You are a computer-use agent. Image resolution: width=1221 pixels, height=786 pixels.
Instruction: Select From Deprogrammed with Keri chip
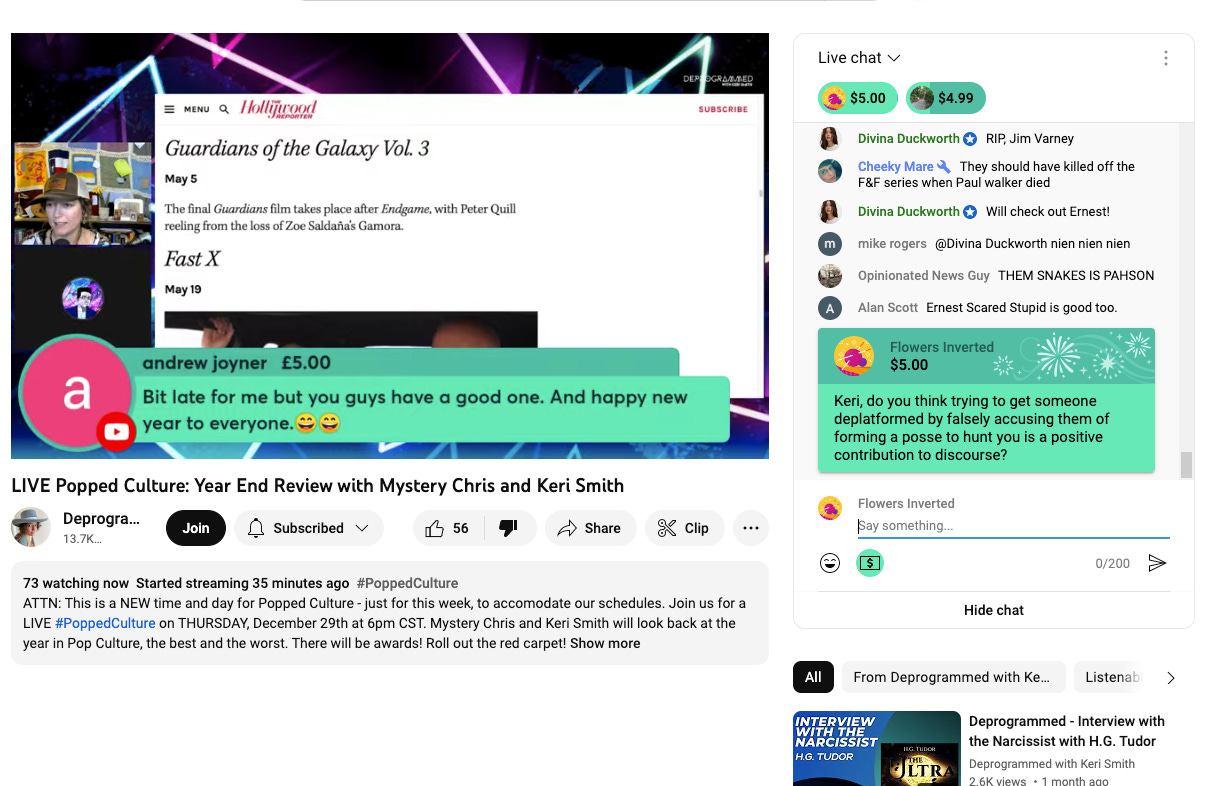tap(952, 677)
